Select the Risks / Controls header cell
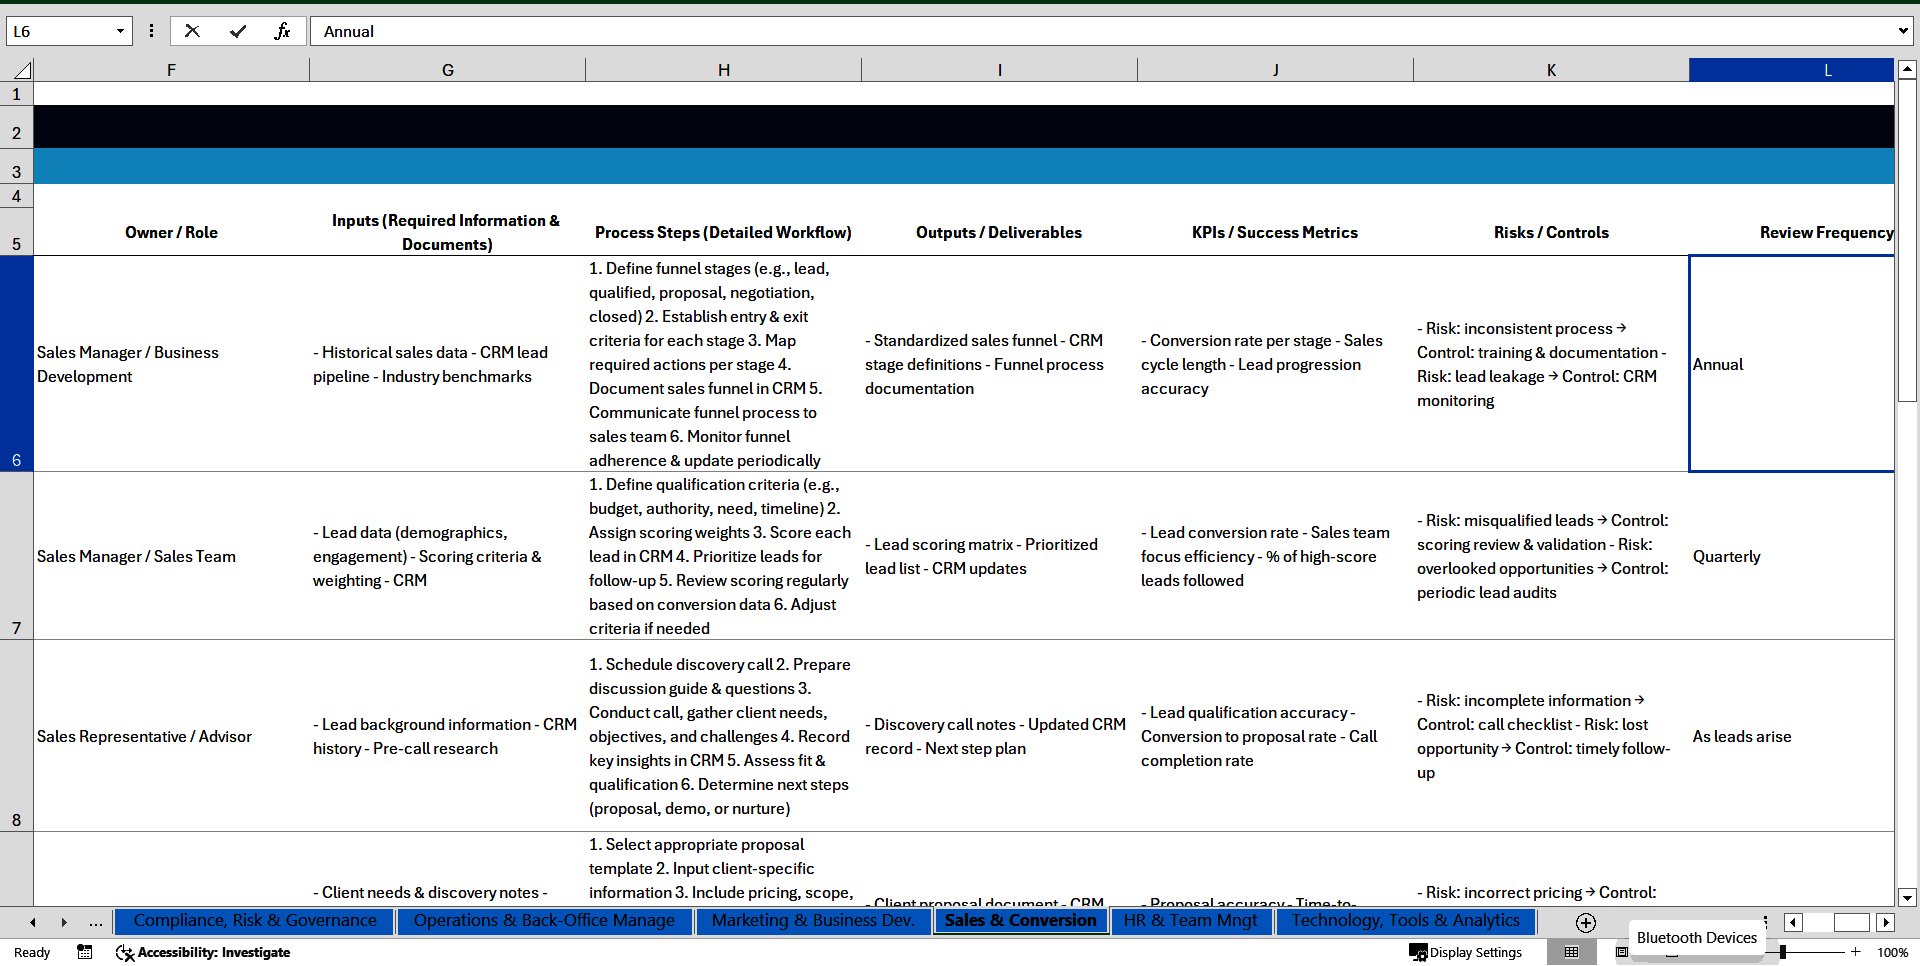This screenshot has width=1920, height=966. (x=1551, y=232)
